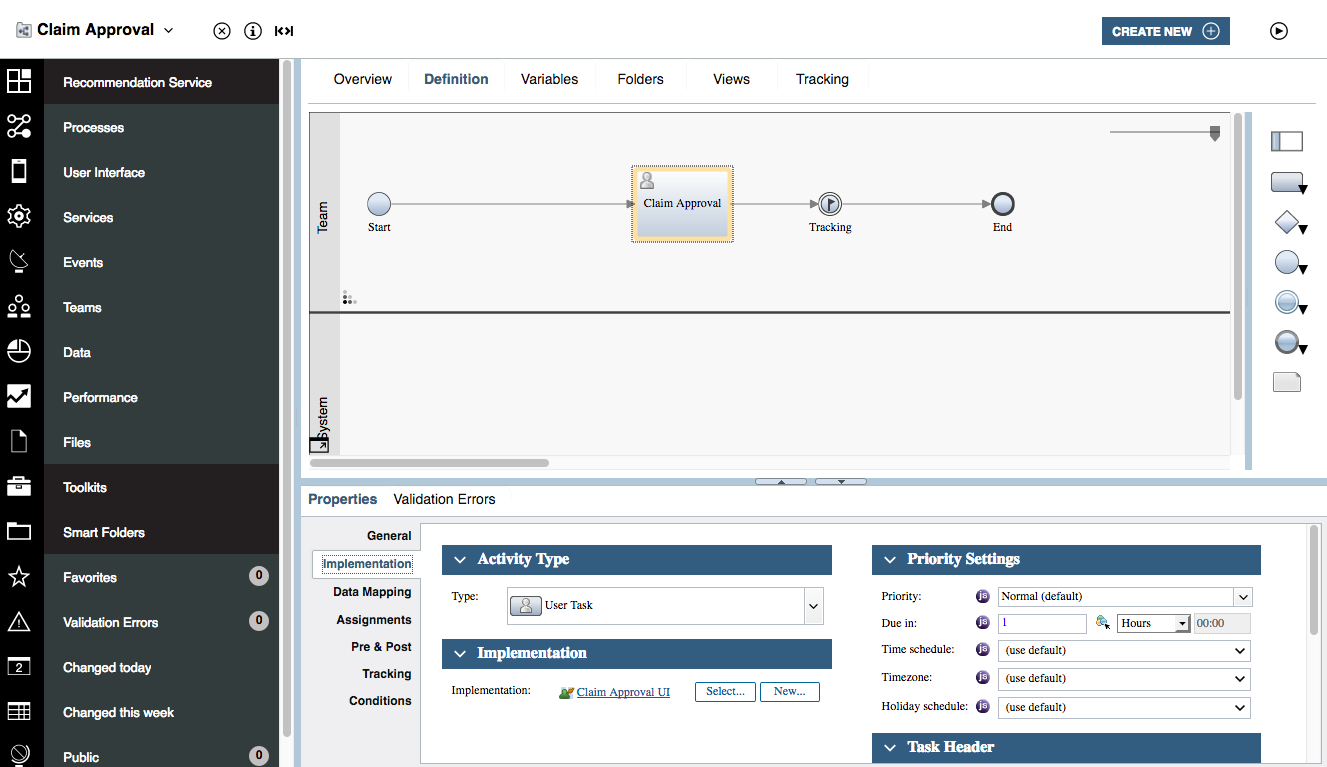Viewport: 1327px width, 767px height.
Task: Switch to the Variables tab
Action: pos(549,79)
